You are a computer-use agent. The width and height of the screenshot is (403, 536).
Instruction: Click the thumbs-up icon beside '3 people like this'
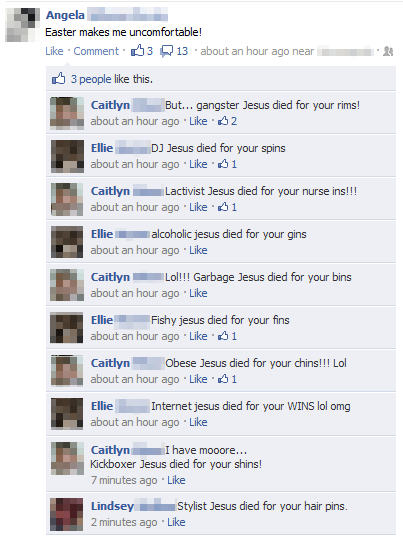point(58,79)
